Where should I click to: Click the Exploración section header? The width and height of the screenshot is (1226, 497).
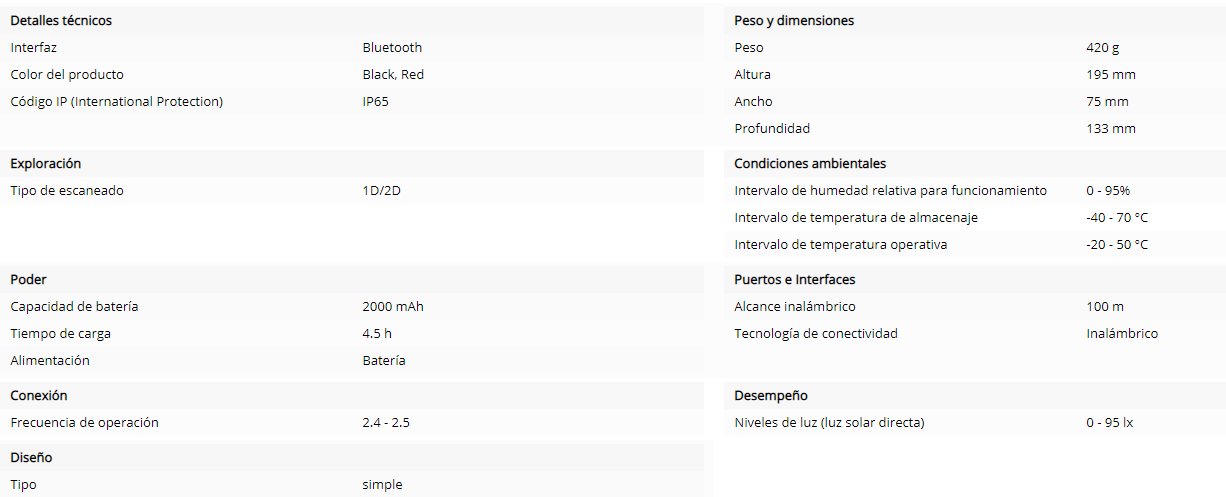coord(46,163)
